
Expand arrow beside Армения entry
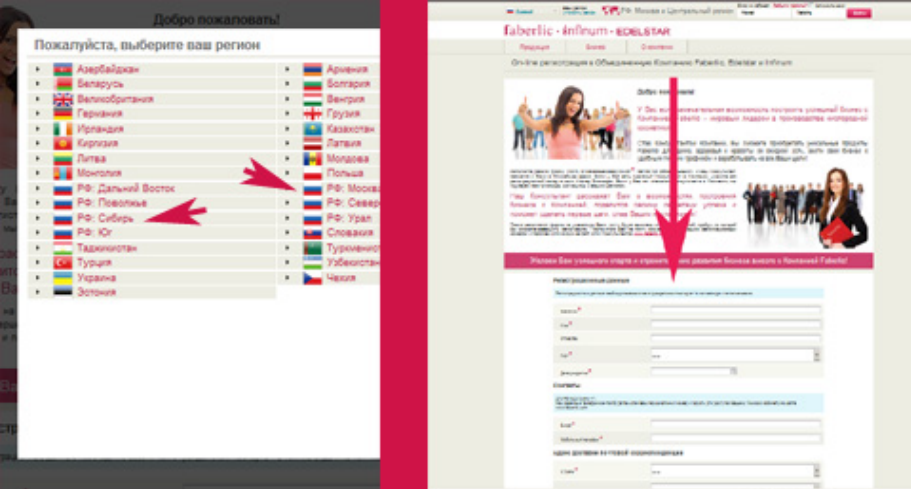(x=287, y=70)
